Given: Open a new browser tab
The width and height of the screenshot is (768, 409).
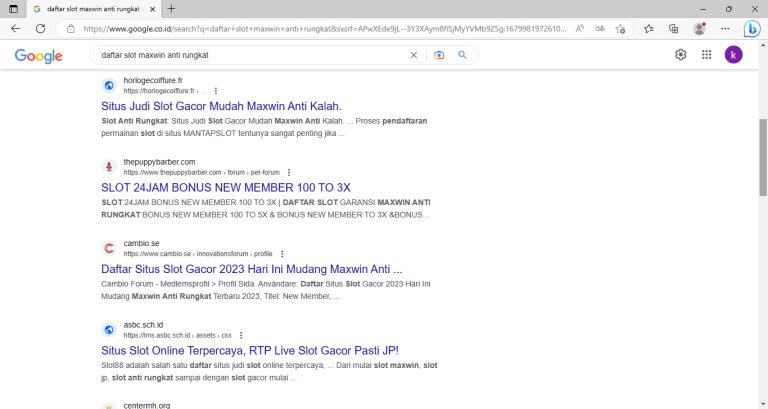Looking at the screenshot, I should point(171,9).
